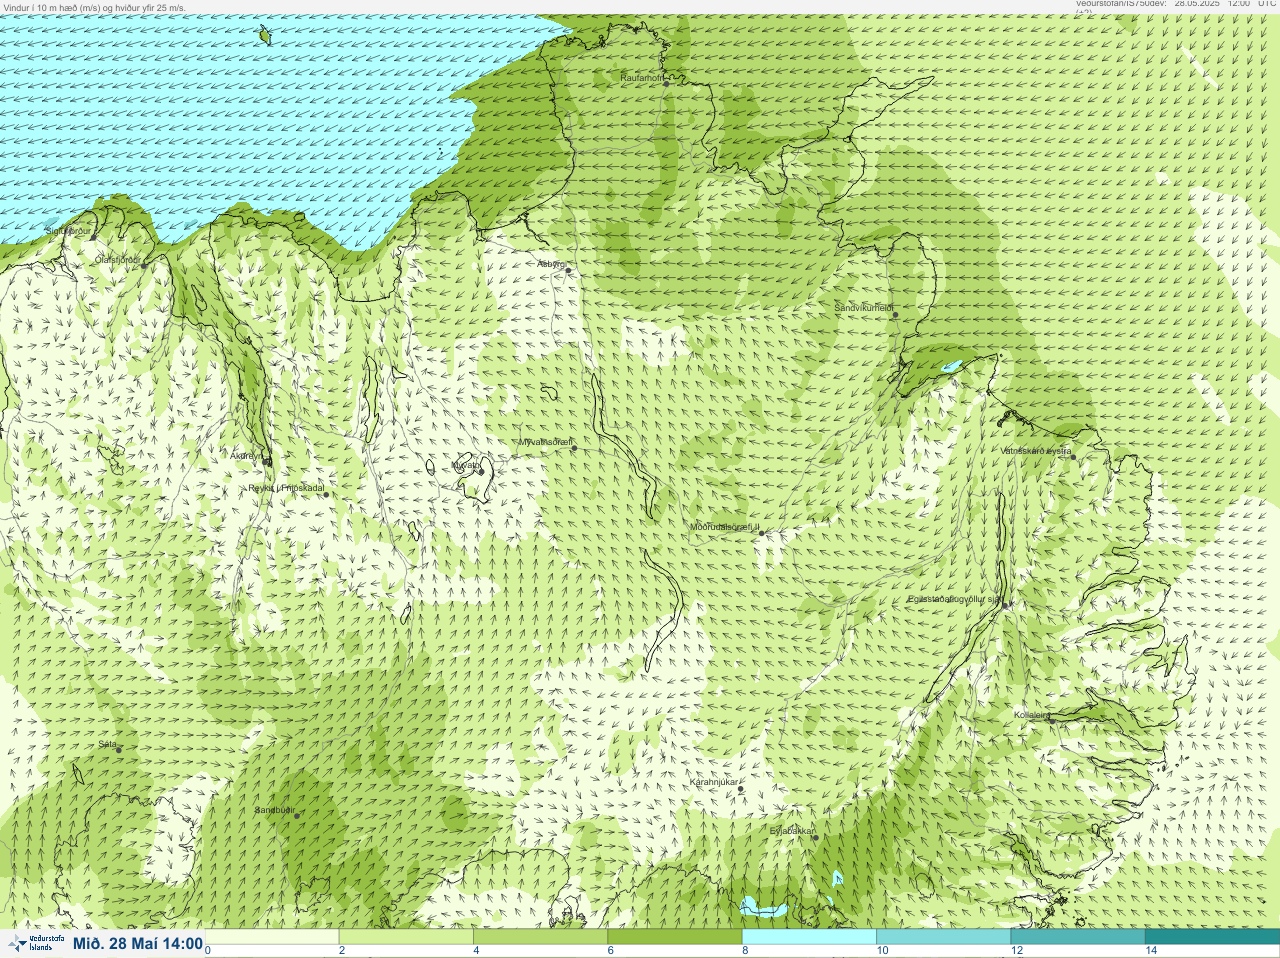Click the legend value 8 label
Screen dimensions: 1280x958
pos(745,951)
